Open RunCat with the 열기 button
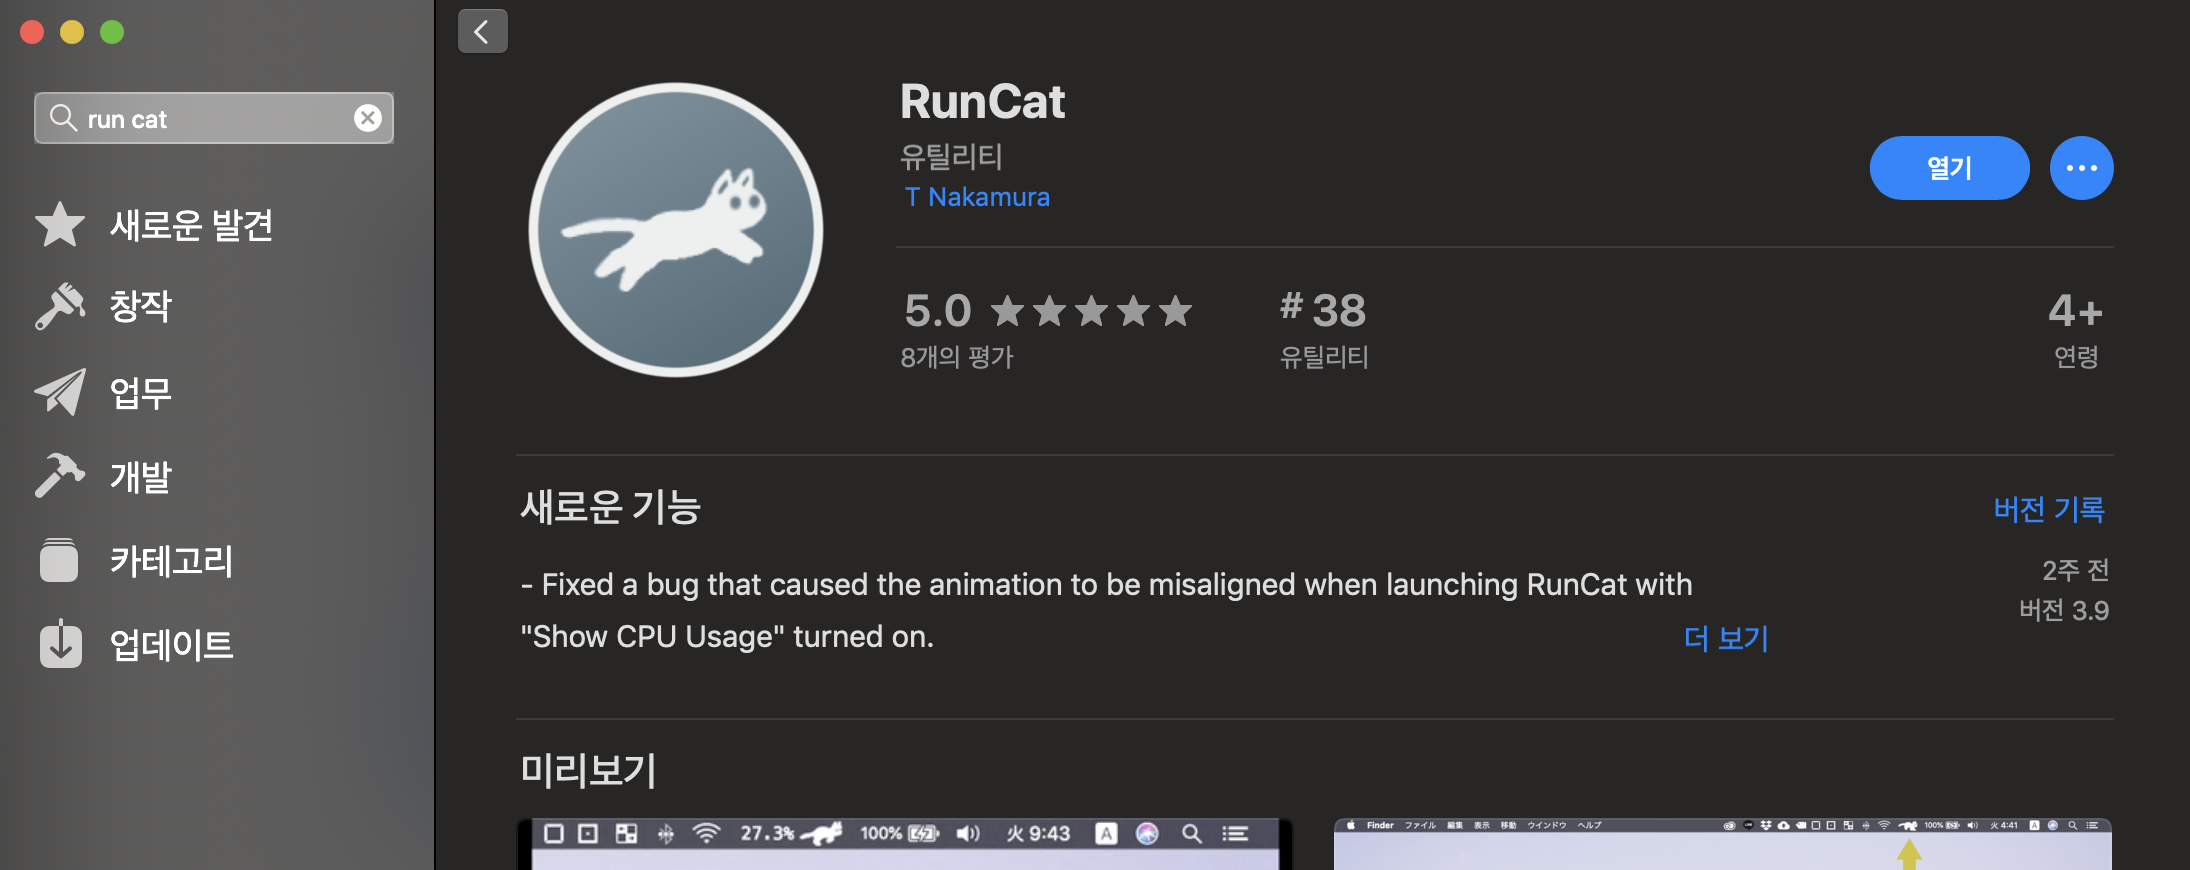Viewport: 2190px width, 870px height. point(1949,168)
